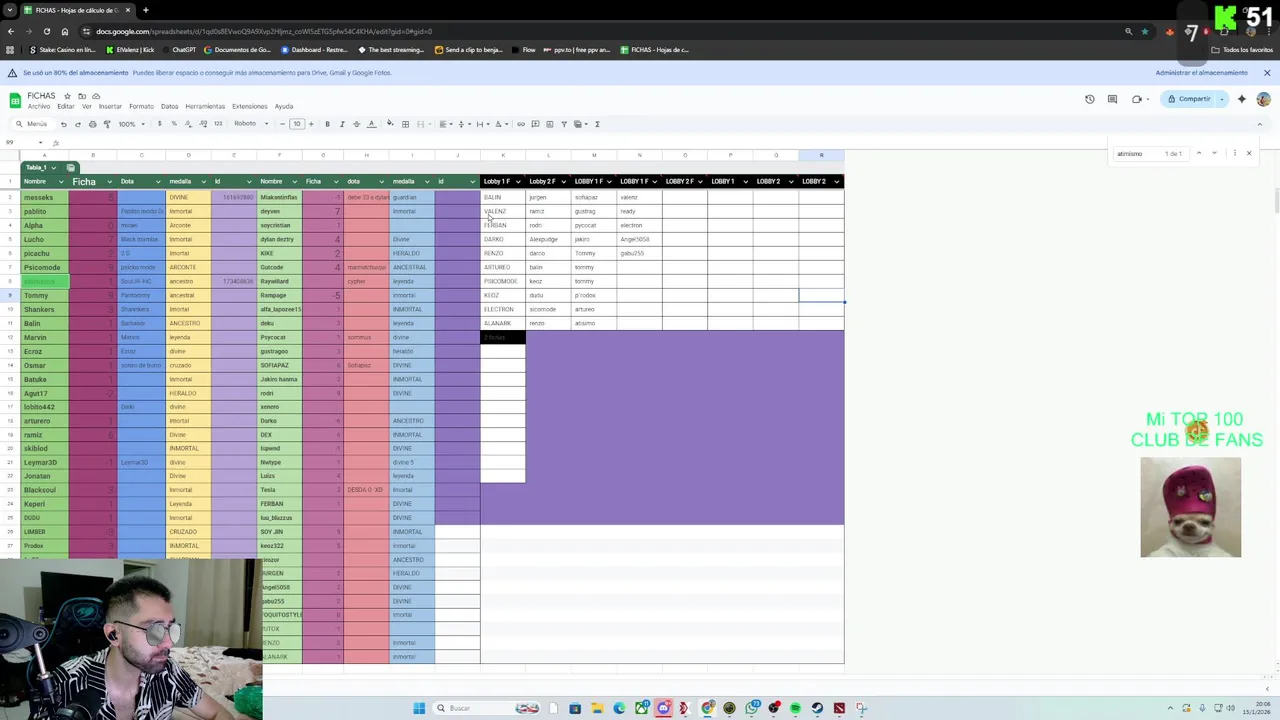Open the Editar menu

(x=66, y=106)
